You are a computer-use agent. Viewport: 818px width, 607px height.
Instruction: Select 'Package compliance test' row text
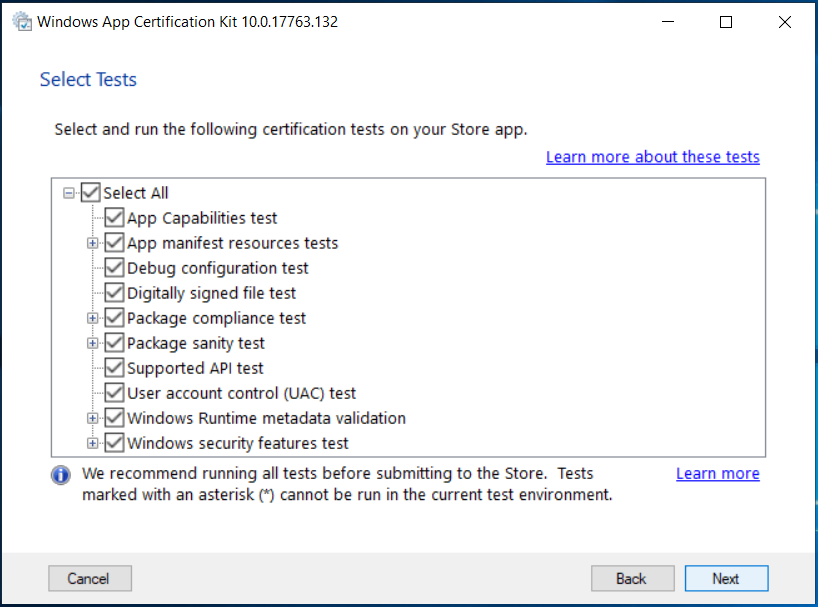[216, 318]
